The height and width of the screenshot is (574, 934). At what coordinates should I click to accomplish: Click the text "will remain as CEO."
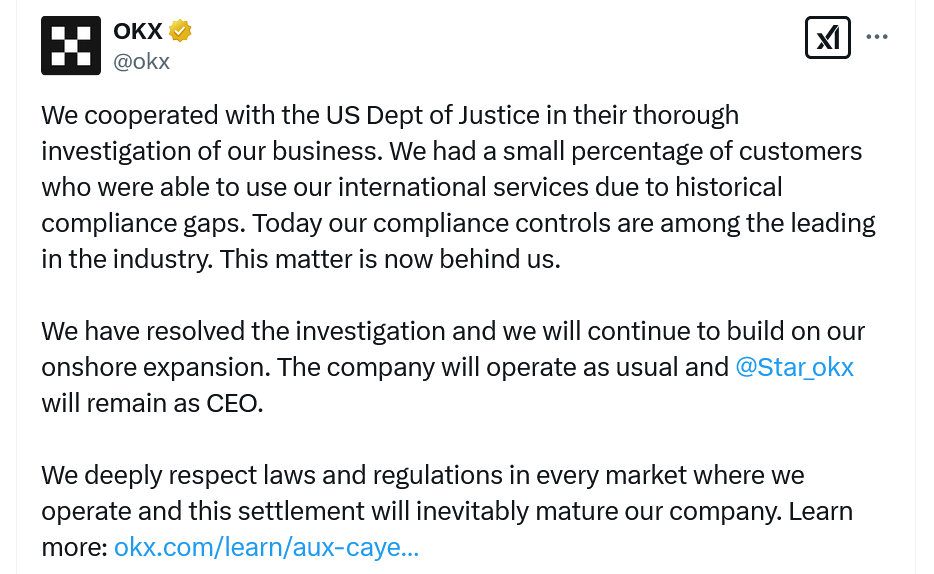coord(152,403)
